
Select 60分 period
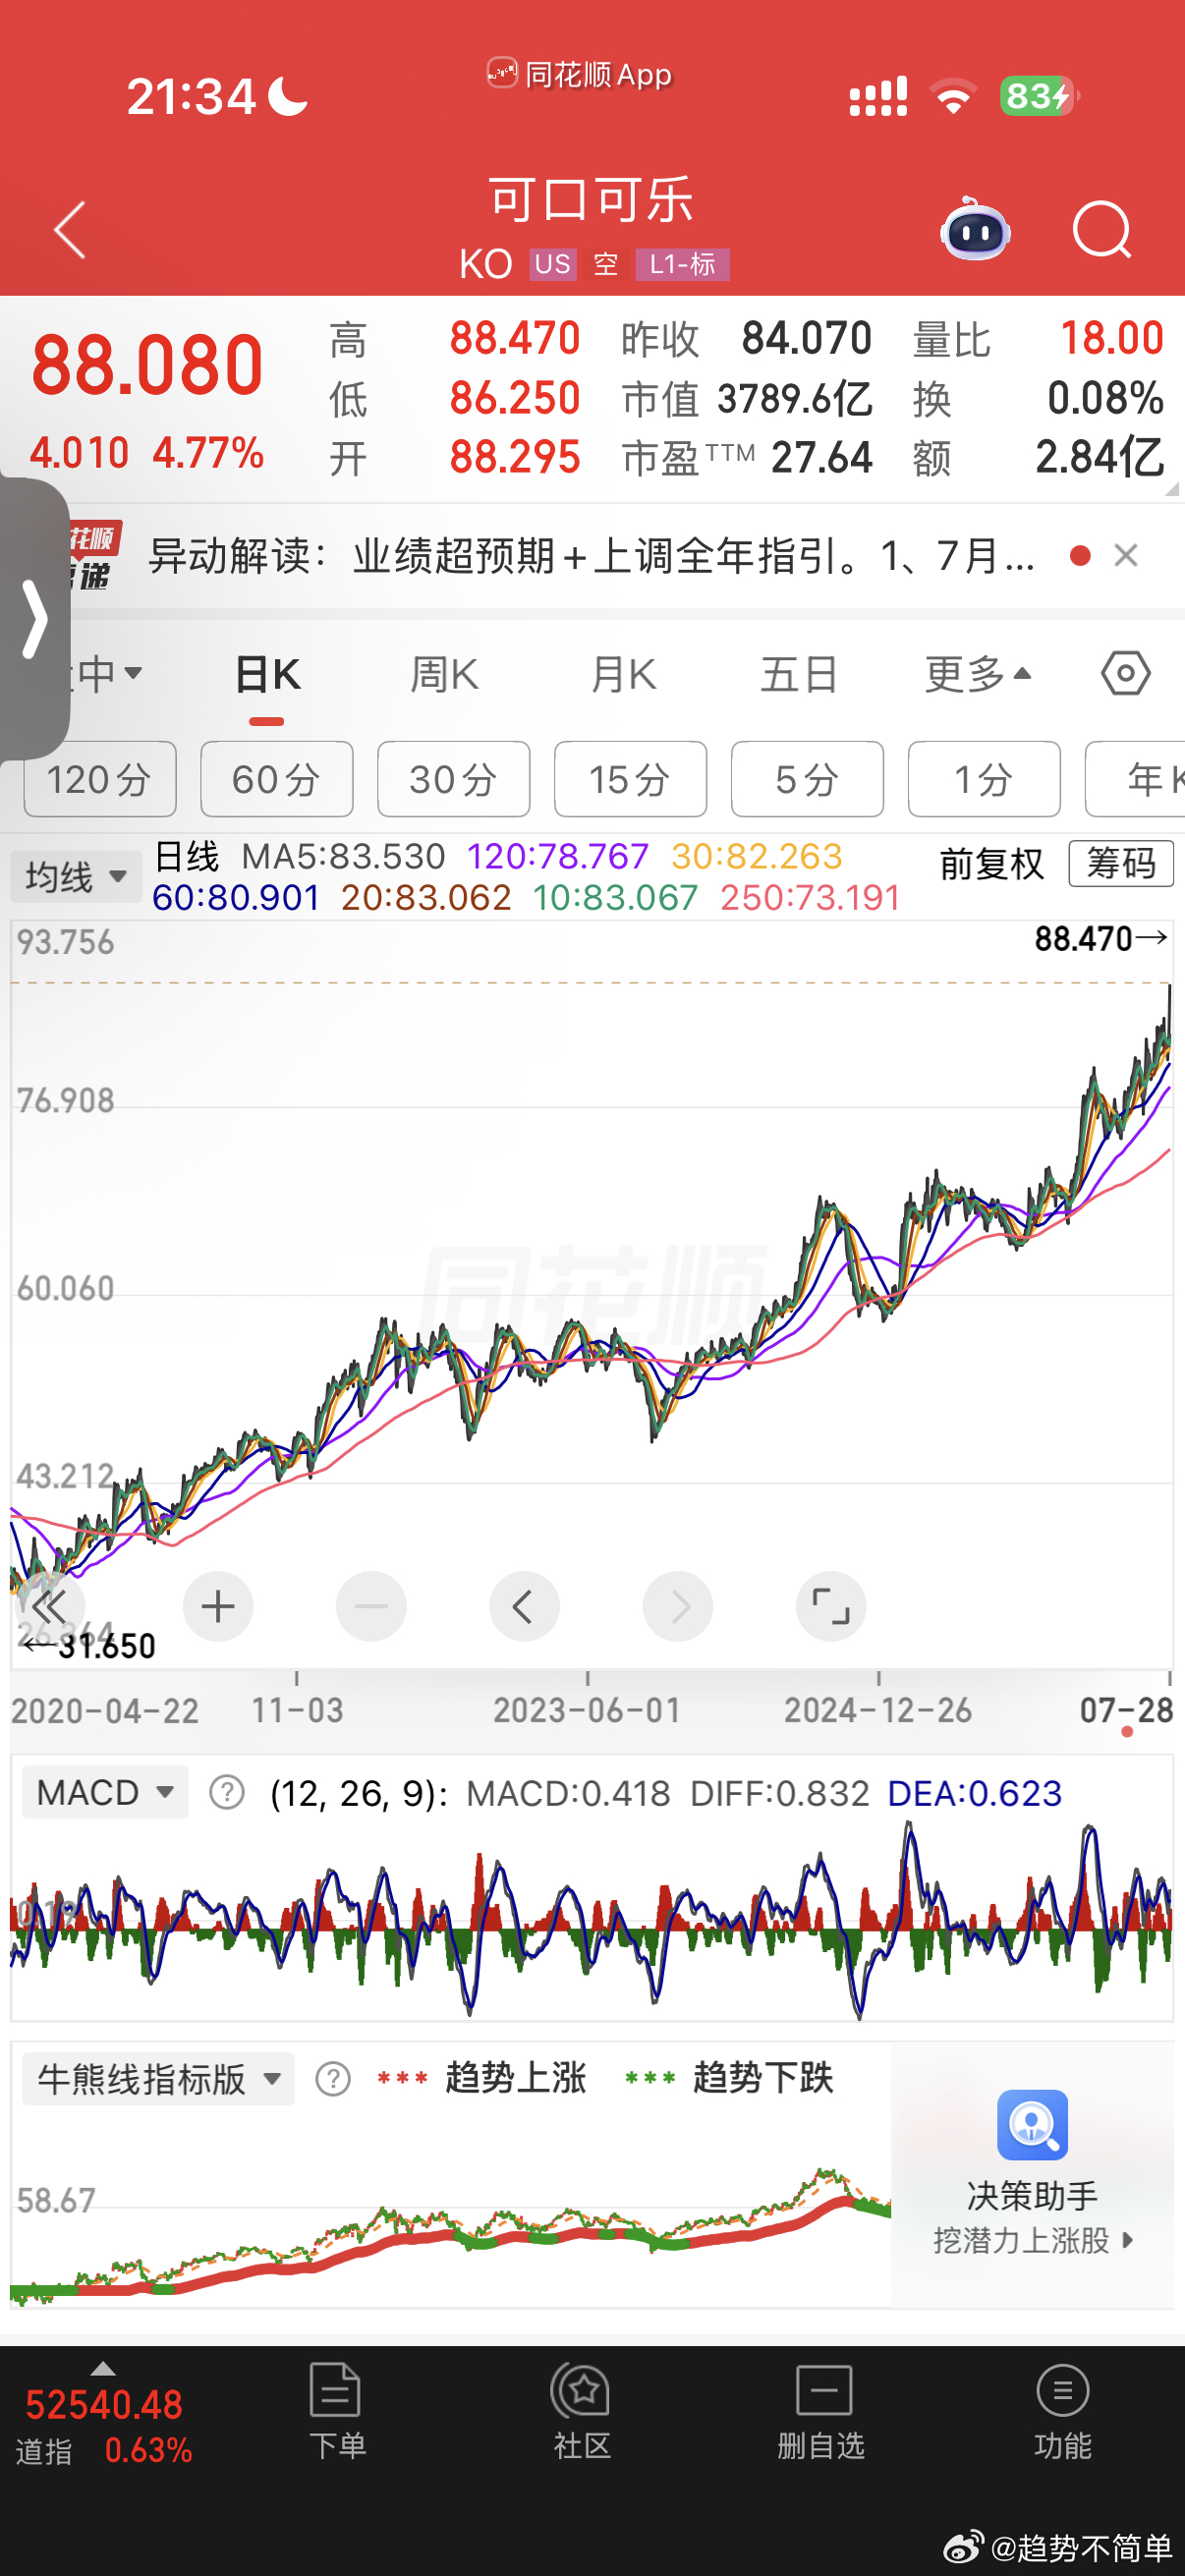[277, 779]
